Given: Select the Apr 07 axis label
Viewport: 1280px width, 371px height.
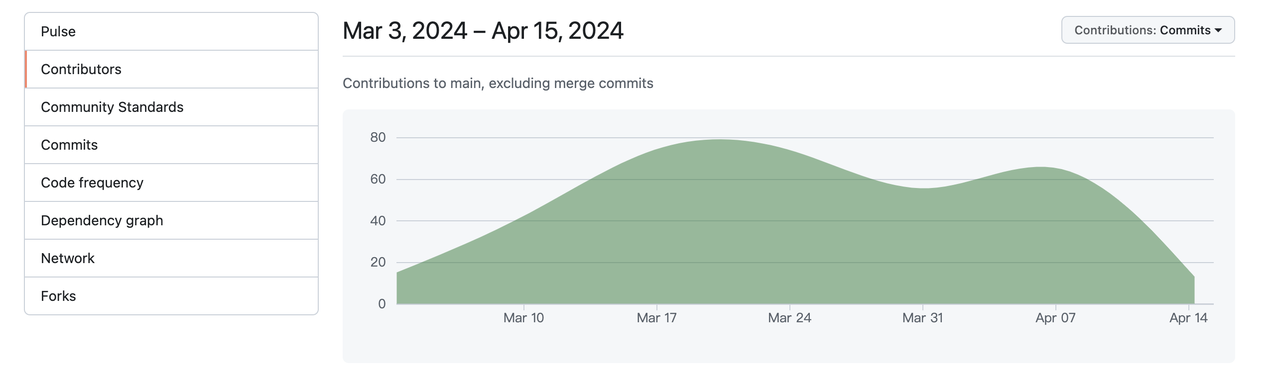Looking at the screenshot, I should [1055, 318].
